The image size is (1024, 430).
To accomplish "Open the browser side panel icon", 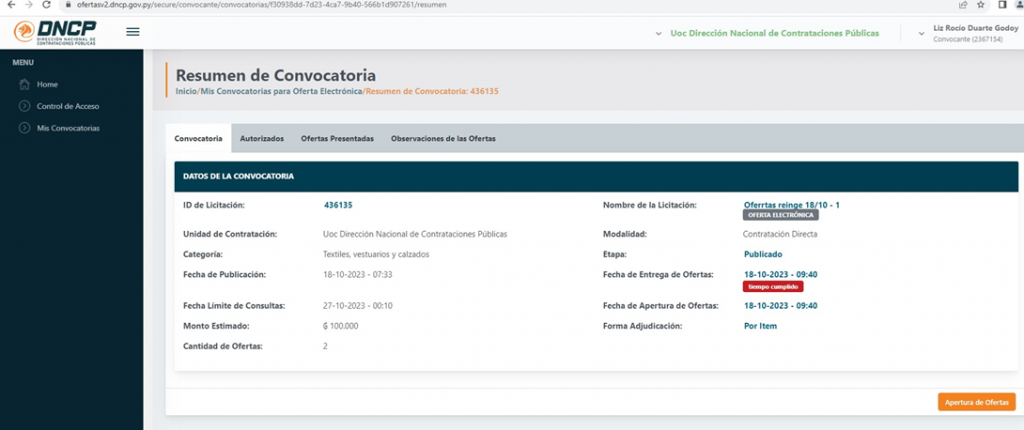I will click(x=1001, y=5).
